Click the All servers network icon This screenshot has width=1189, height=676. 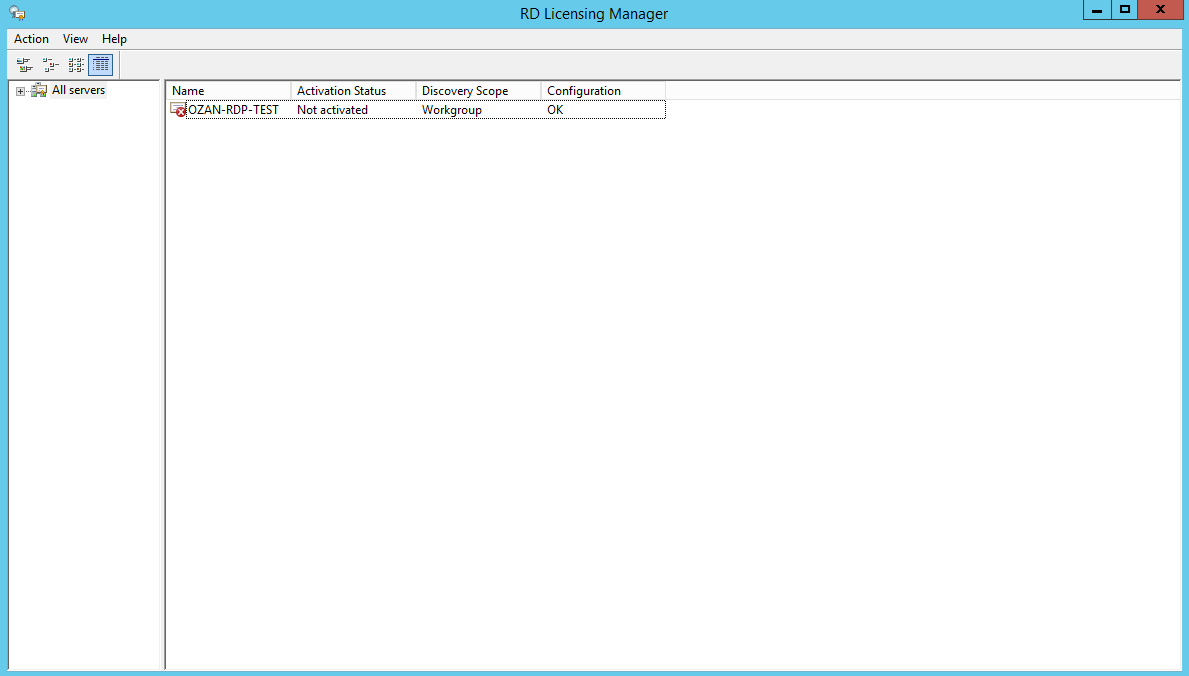point(39,91)
